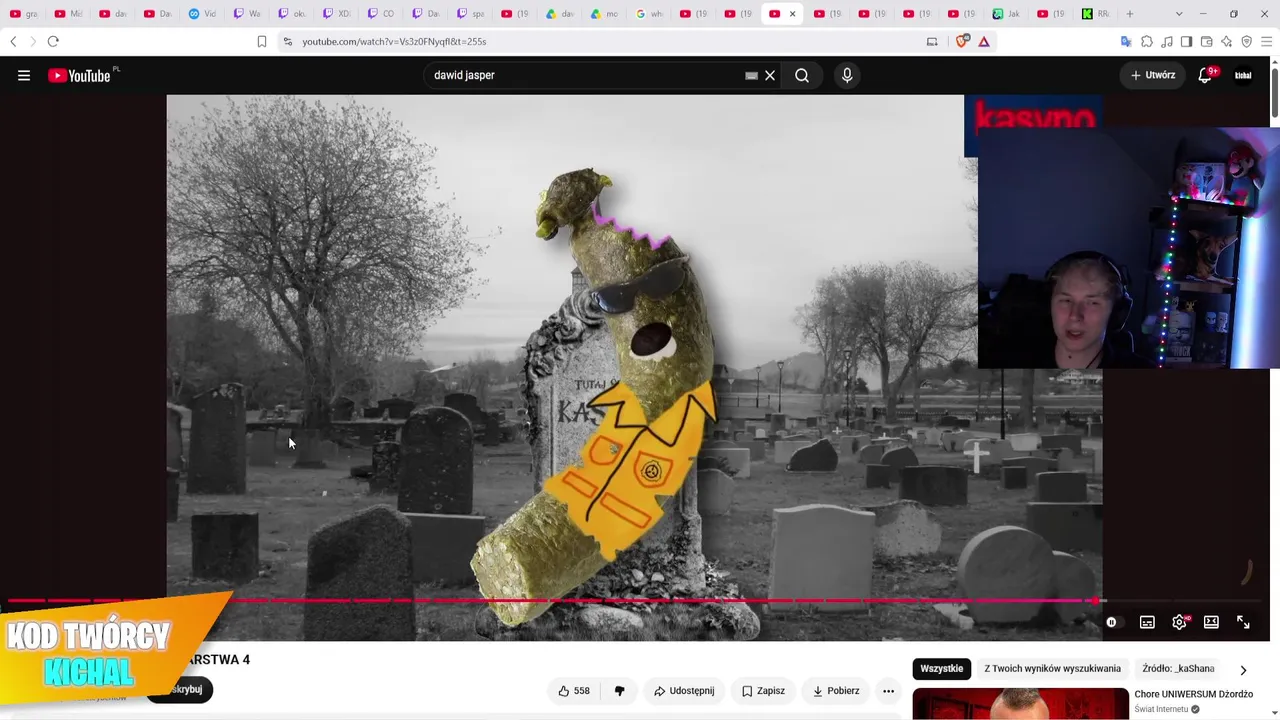1280x720 pixels.
Task: Show more filter chips with right arrow
Action: [x=1243, y=669]
